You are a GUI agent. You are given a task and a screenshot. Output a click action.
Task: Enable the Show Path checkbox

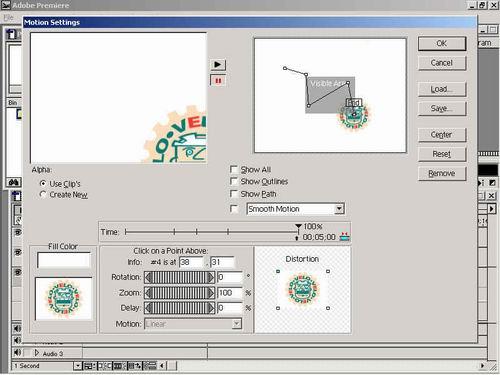coord(234,194)
